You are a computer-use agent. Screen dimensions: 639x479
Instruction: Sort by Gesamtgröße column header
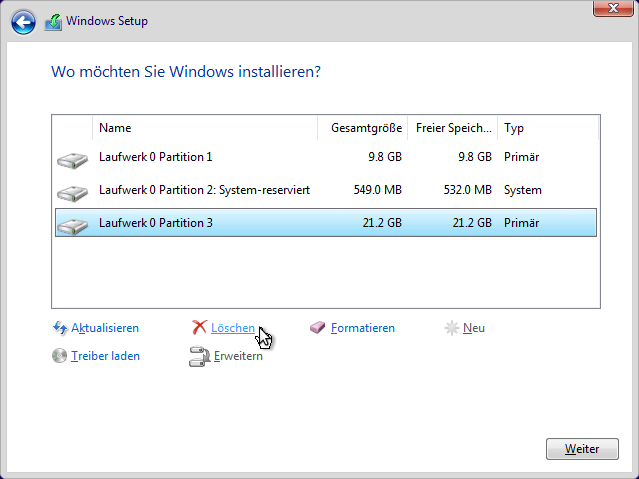(363, 128)
